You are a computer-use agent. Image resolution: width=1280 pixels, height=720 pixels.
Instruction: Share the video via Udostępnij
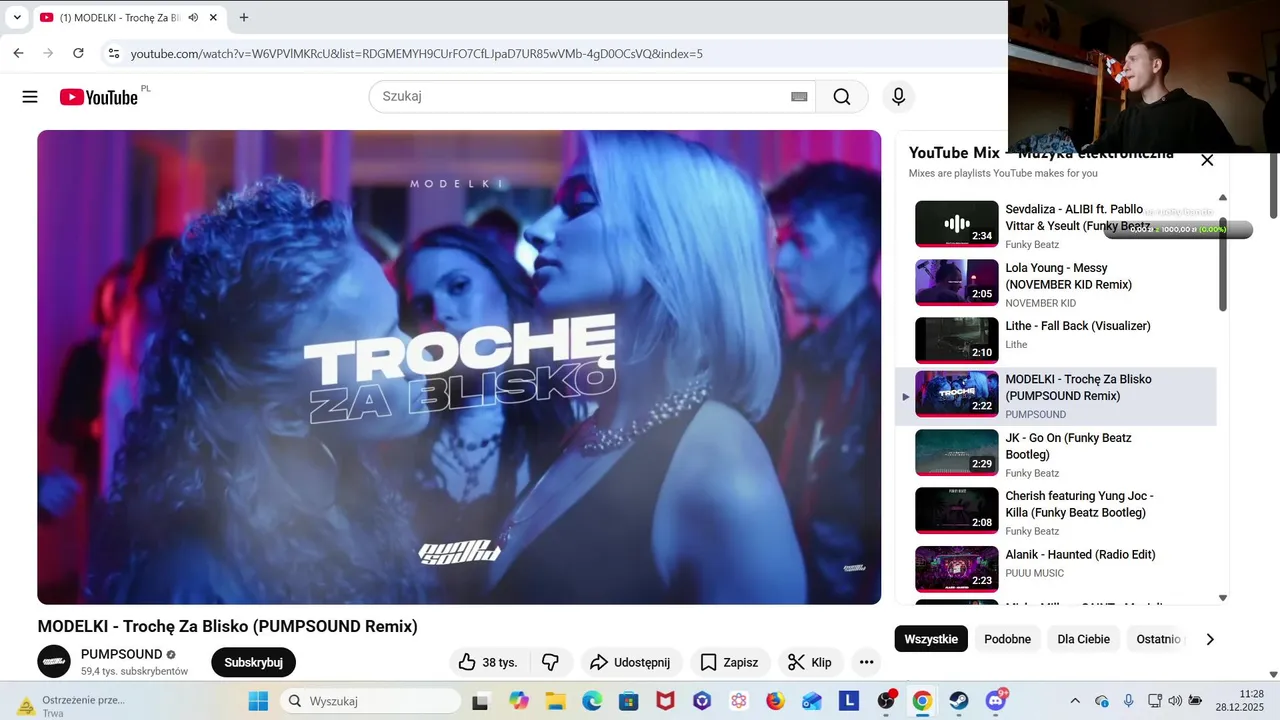[631, 662]
